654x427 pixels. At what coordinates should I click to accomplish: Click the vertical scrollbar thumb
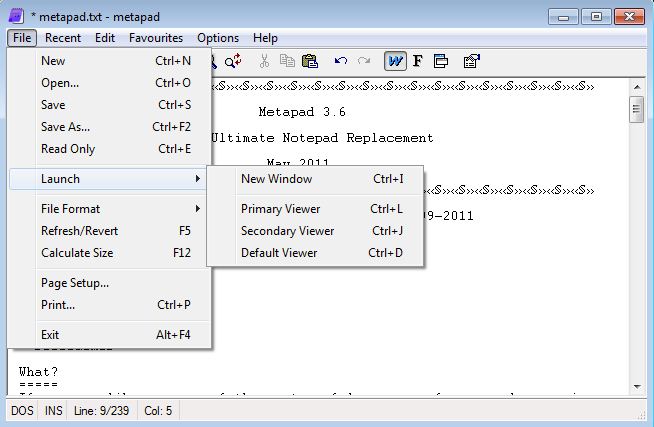tap(636, 109)
